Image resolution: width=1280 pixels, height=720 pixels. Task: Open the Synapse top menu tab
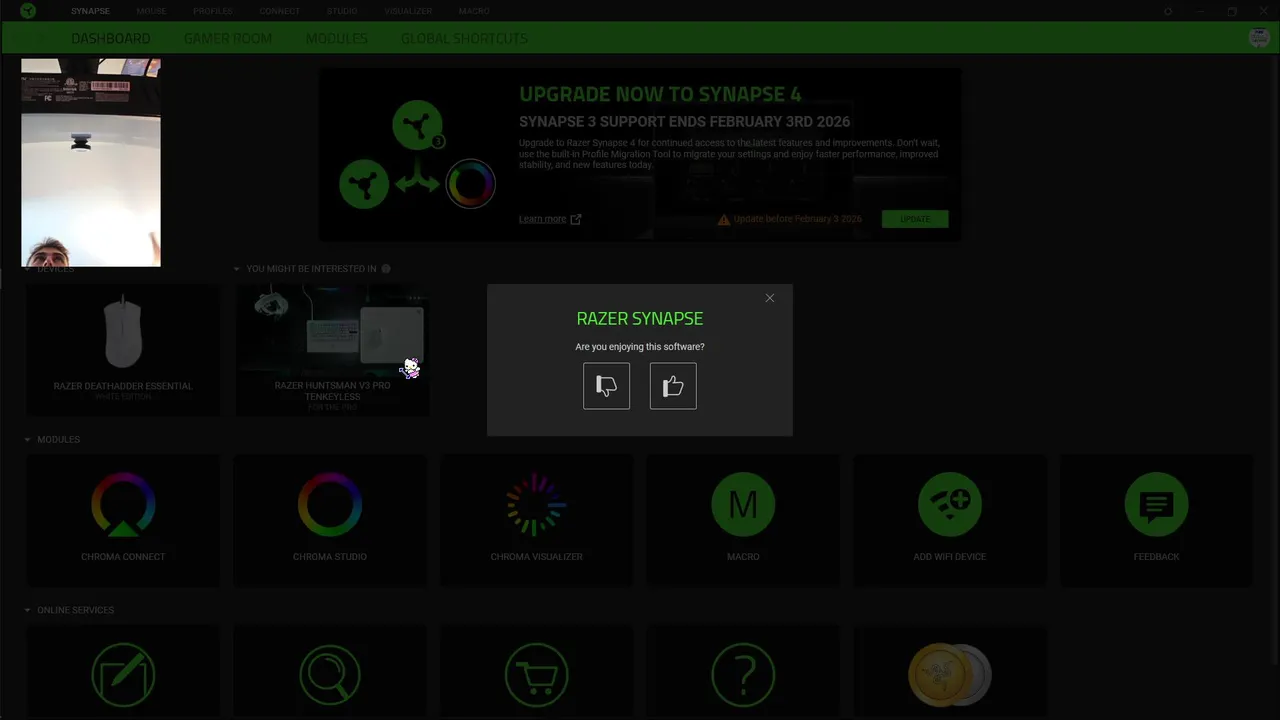tap(90, 11)
